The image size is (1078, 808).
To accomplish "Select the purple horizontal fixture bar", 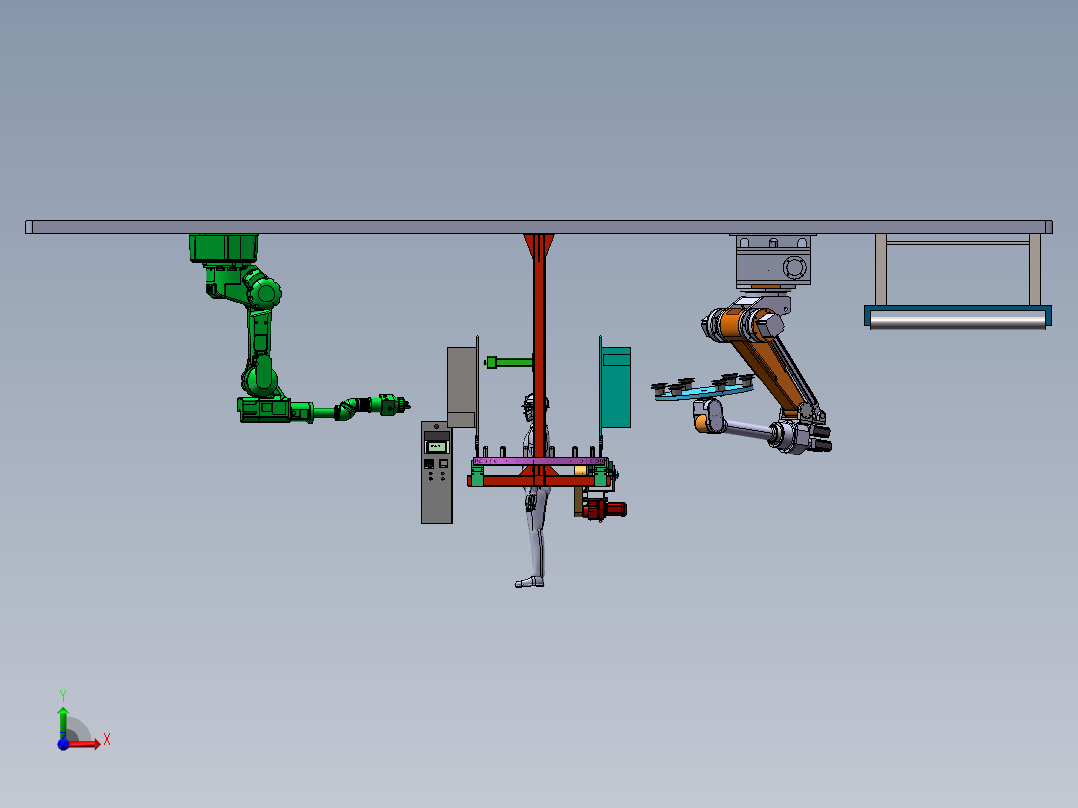I will click(x=539, y=461).
